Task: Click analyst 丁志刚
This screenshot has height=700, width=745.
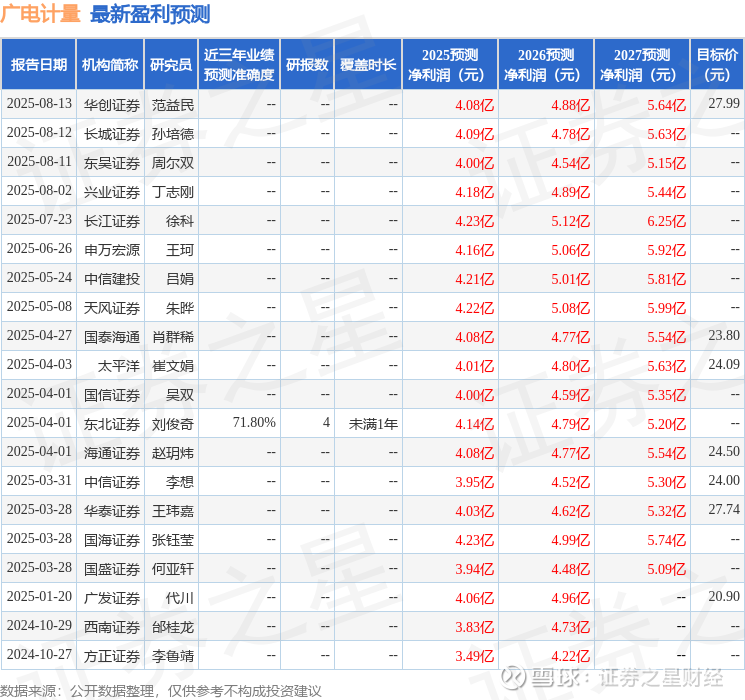Action: pos(172,192)
